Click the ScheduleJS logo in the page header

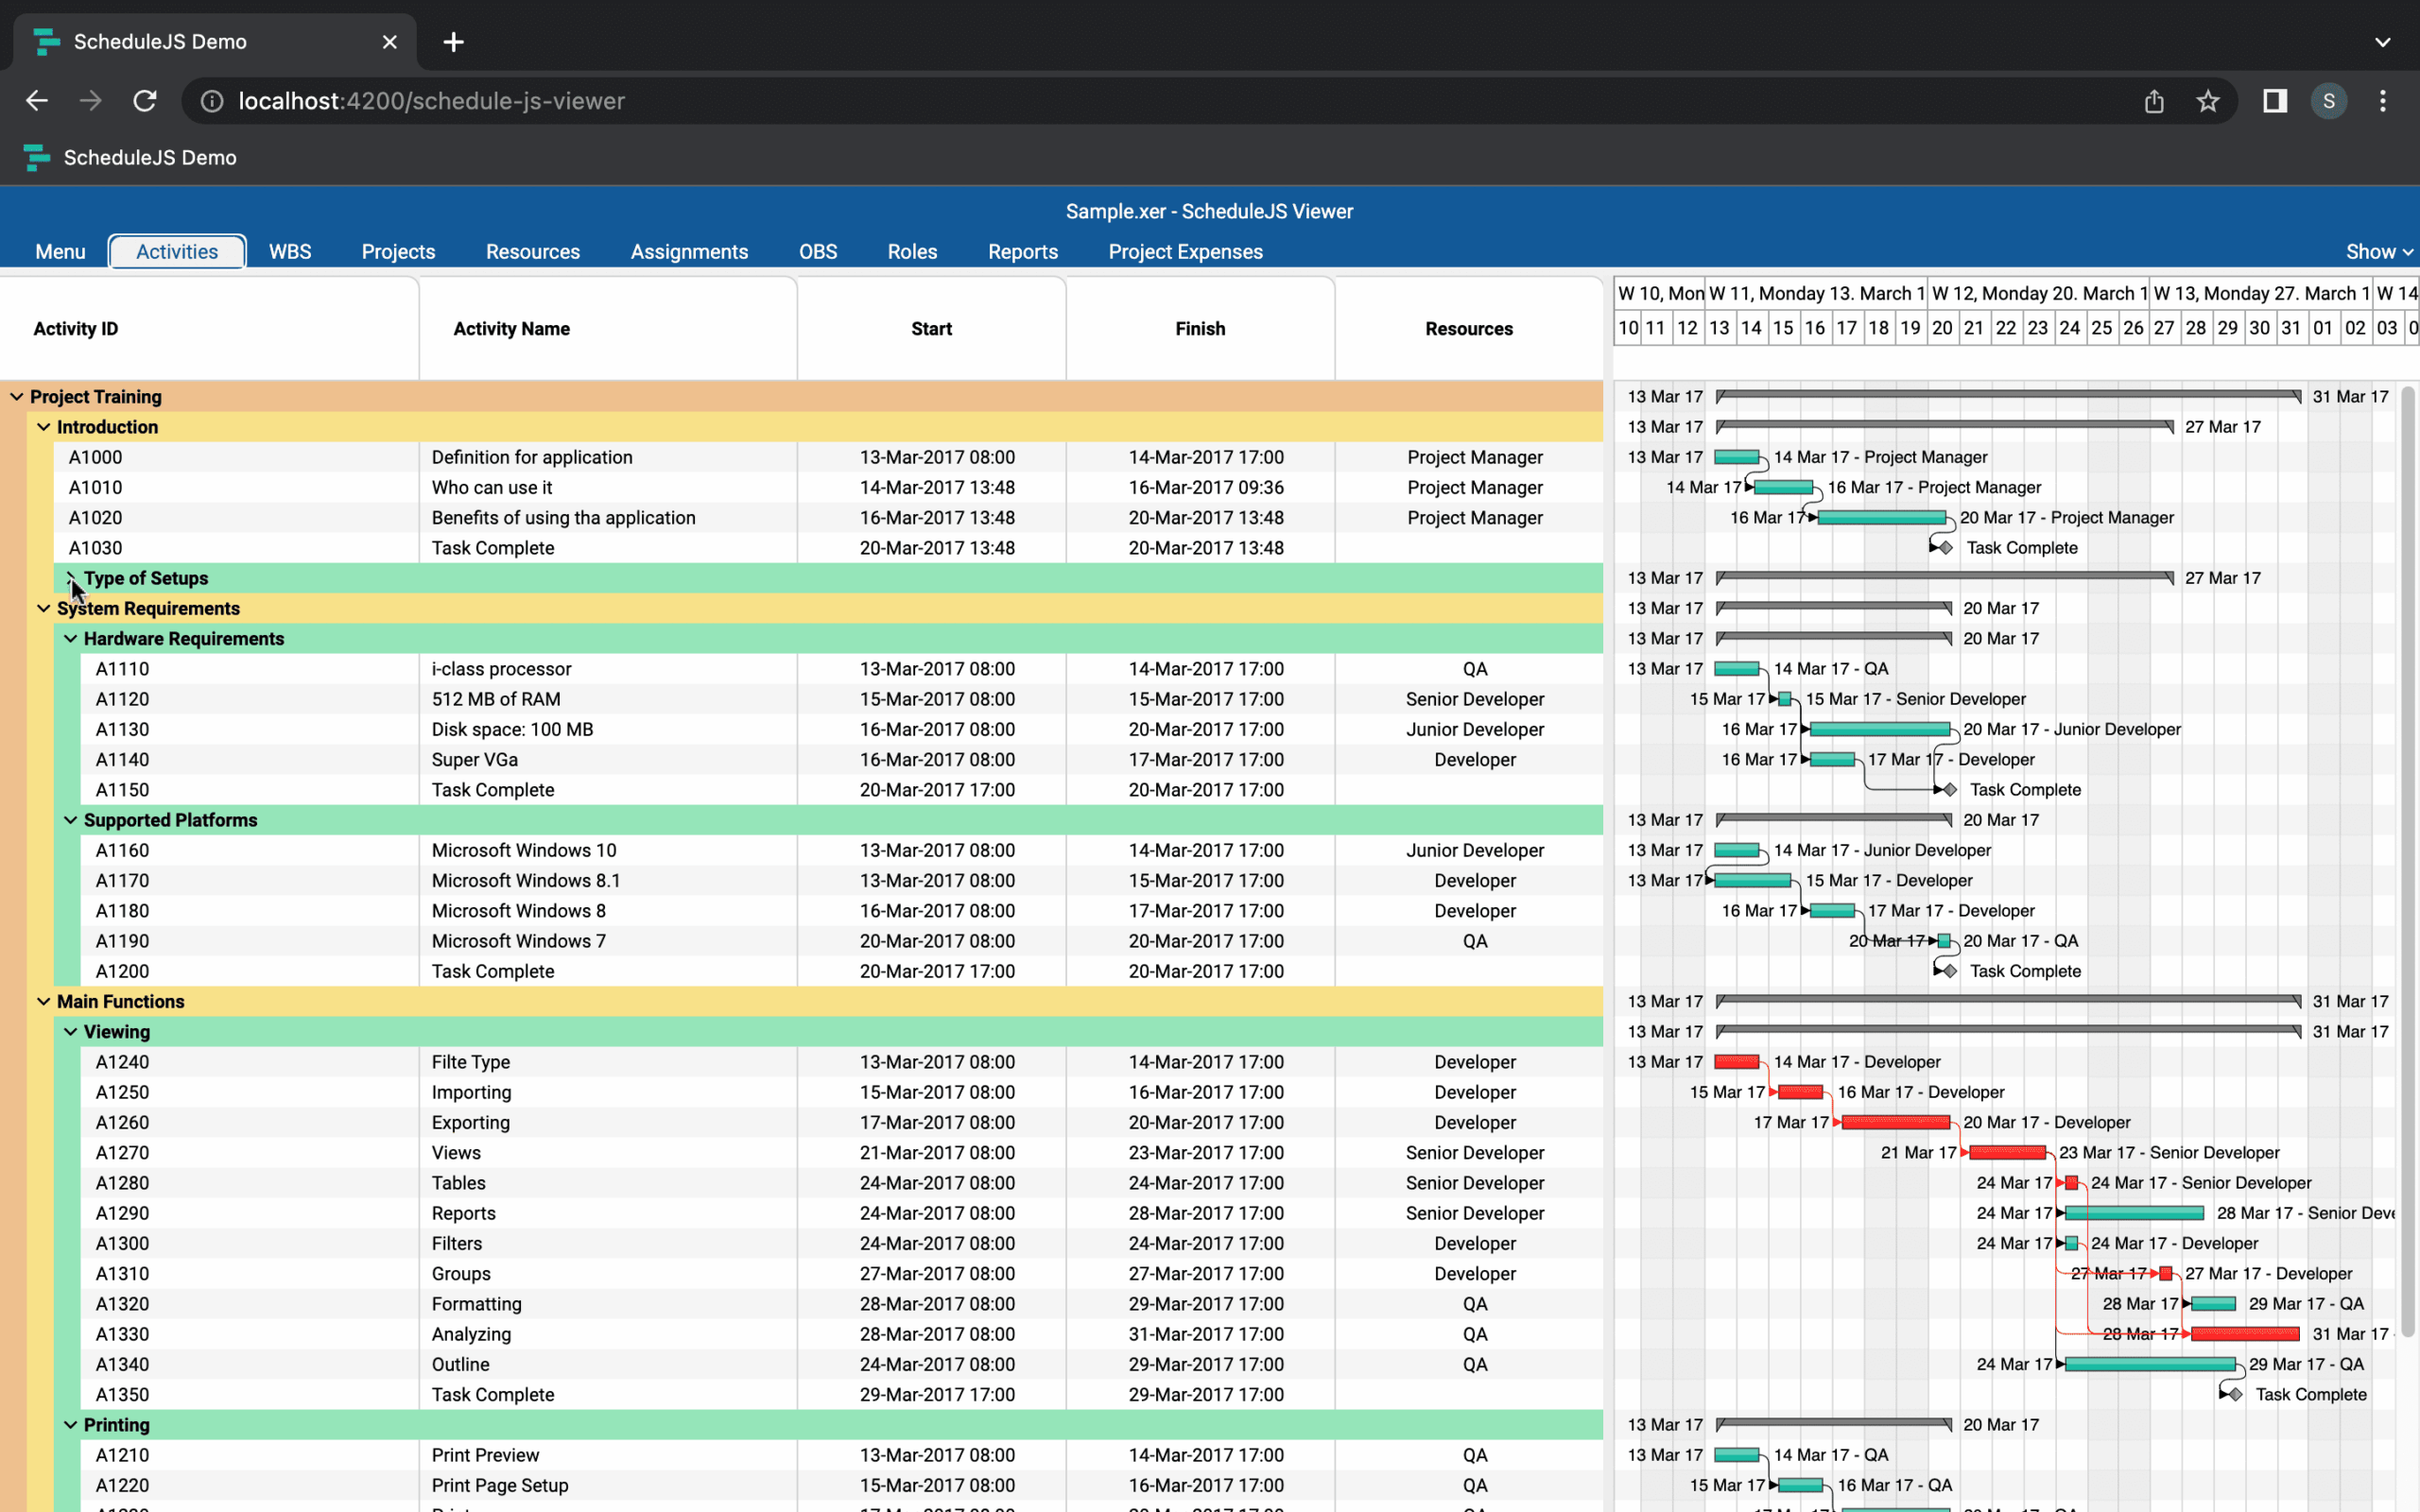[x=36, y=157]
